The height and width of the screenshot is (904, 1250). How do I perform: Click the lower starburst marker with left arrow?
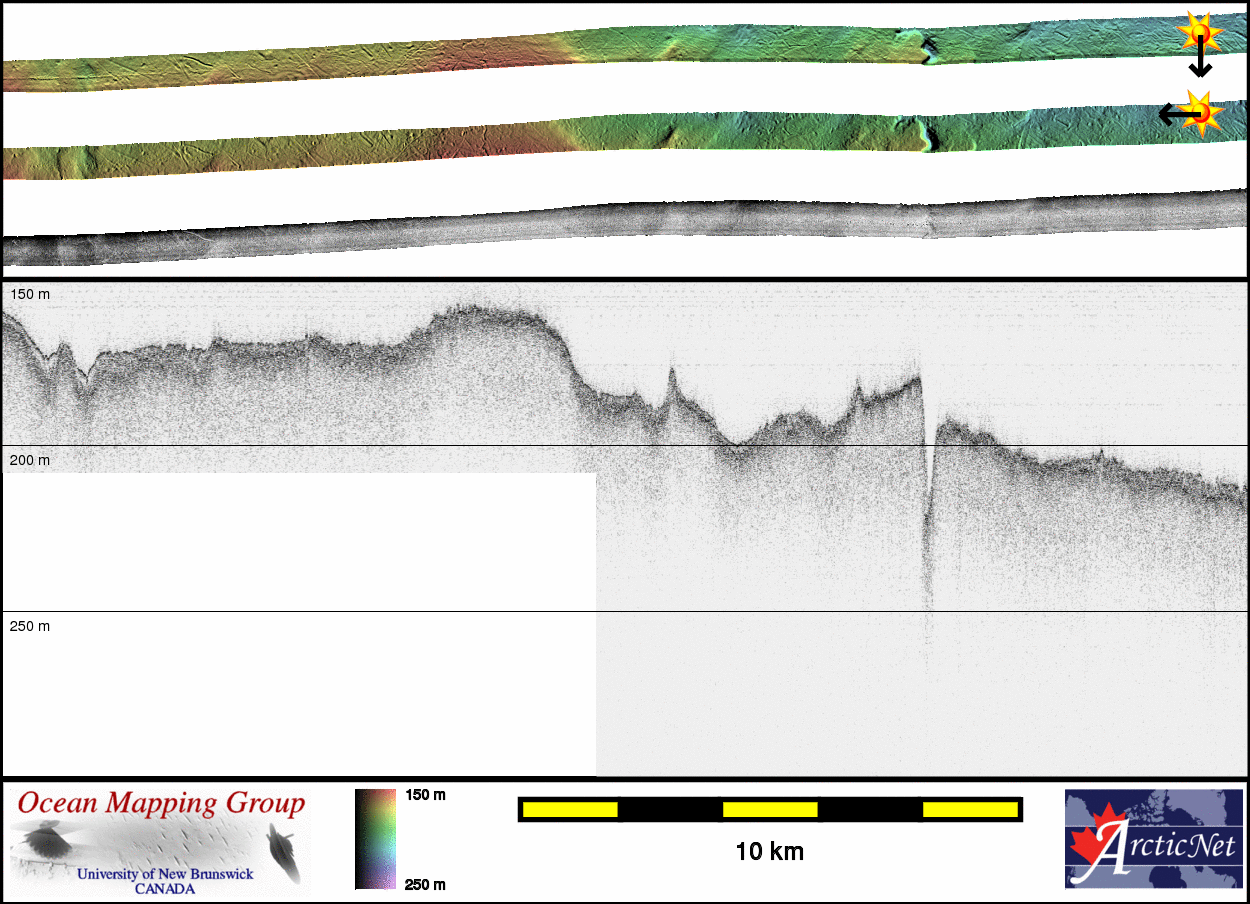click(x=1202, y=113)
